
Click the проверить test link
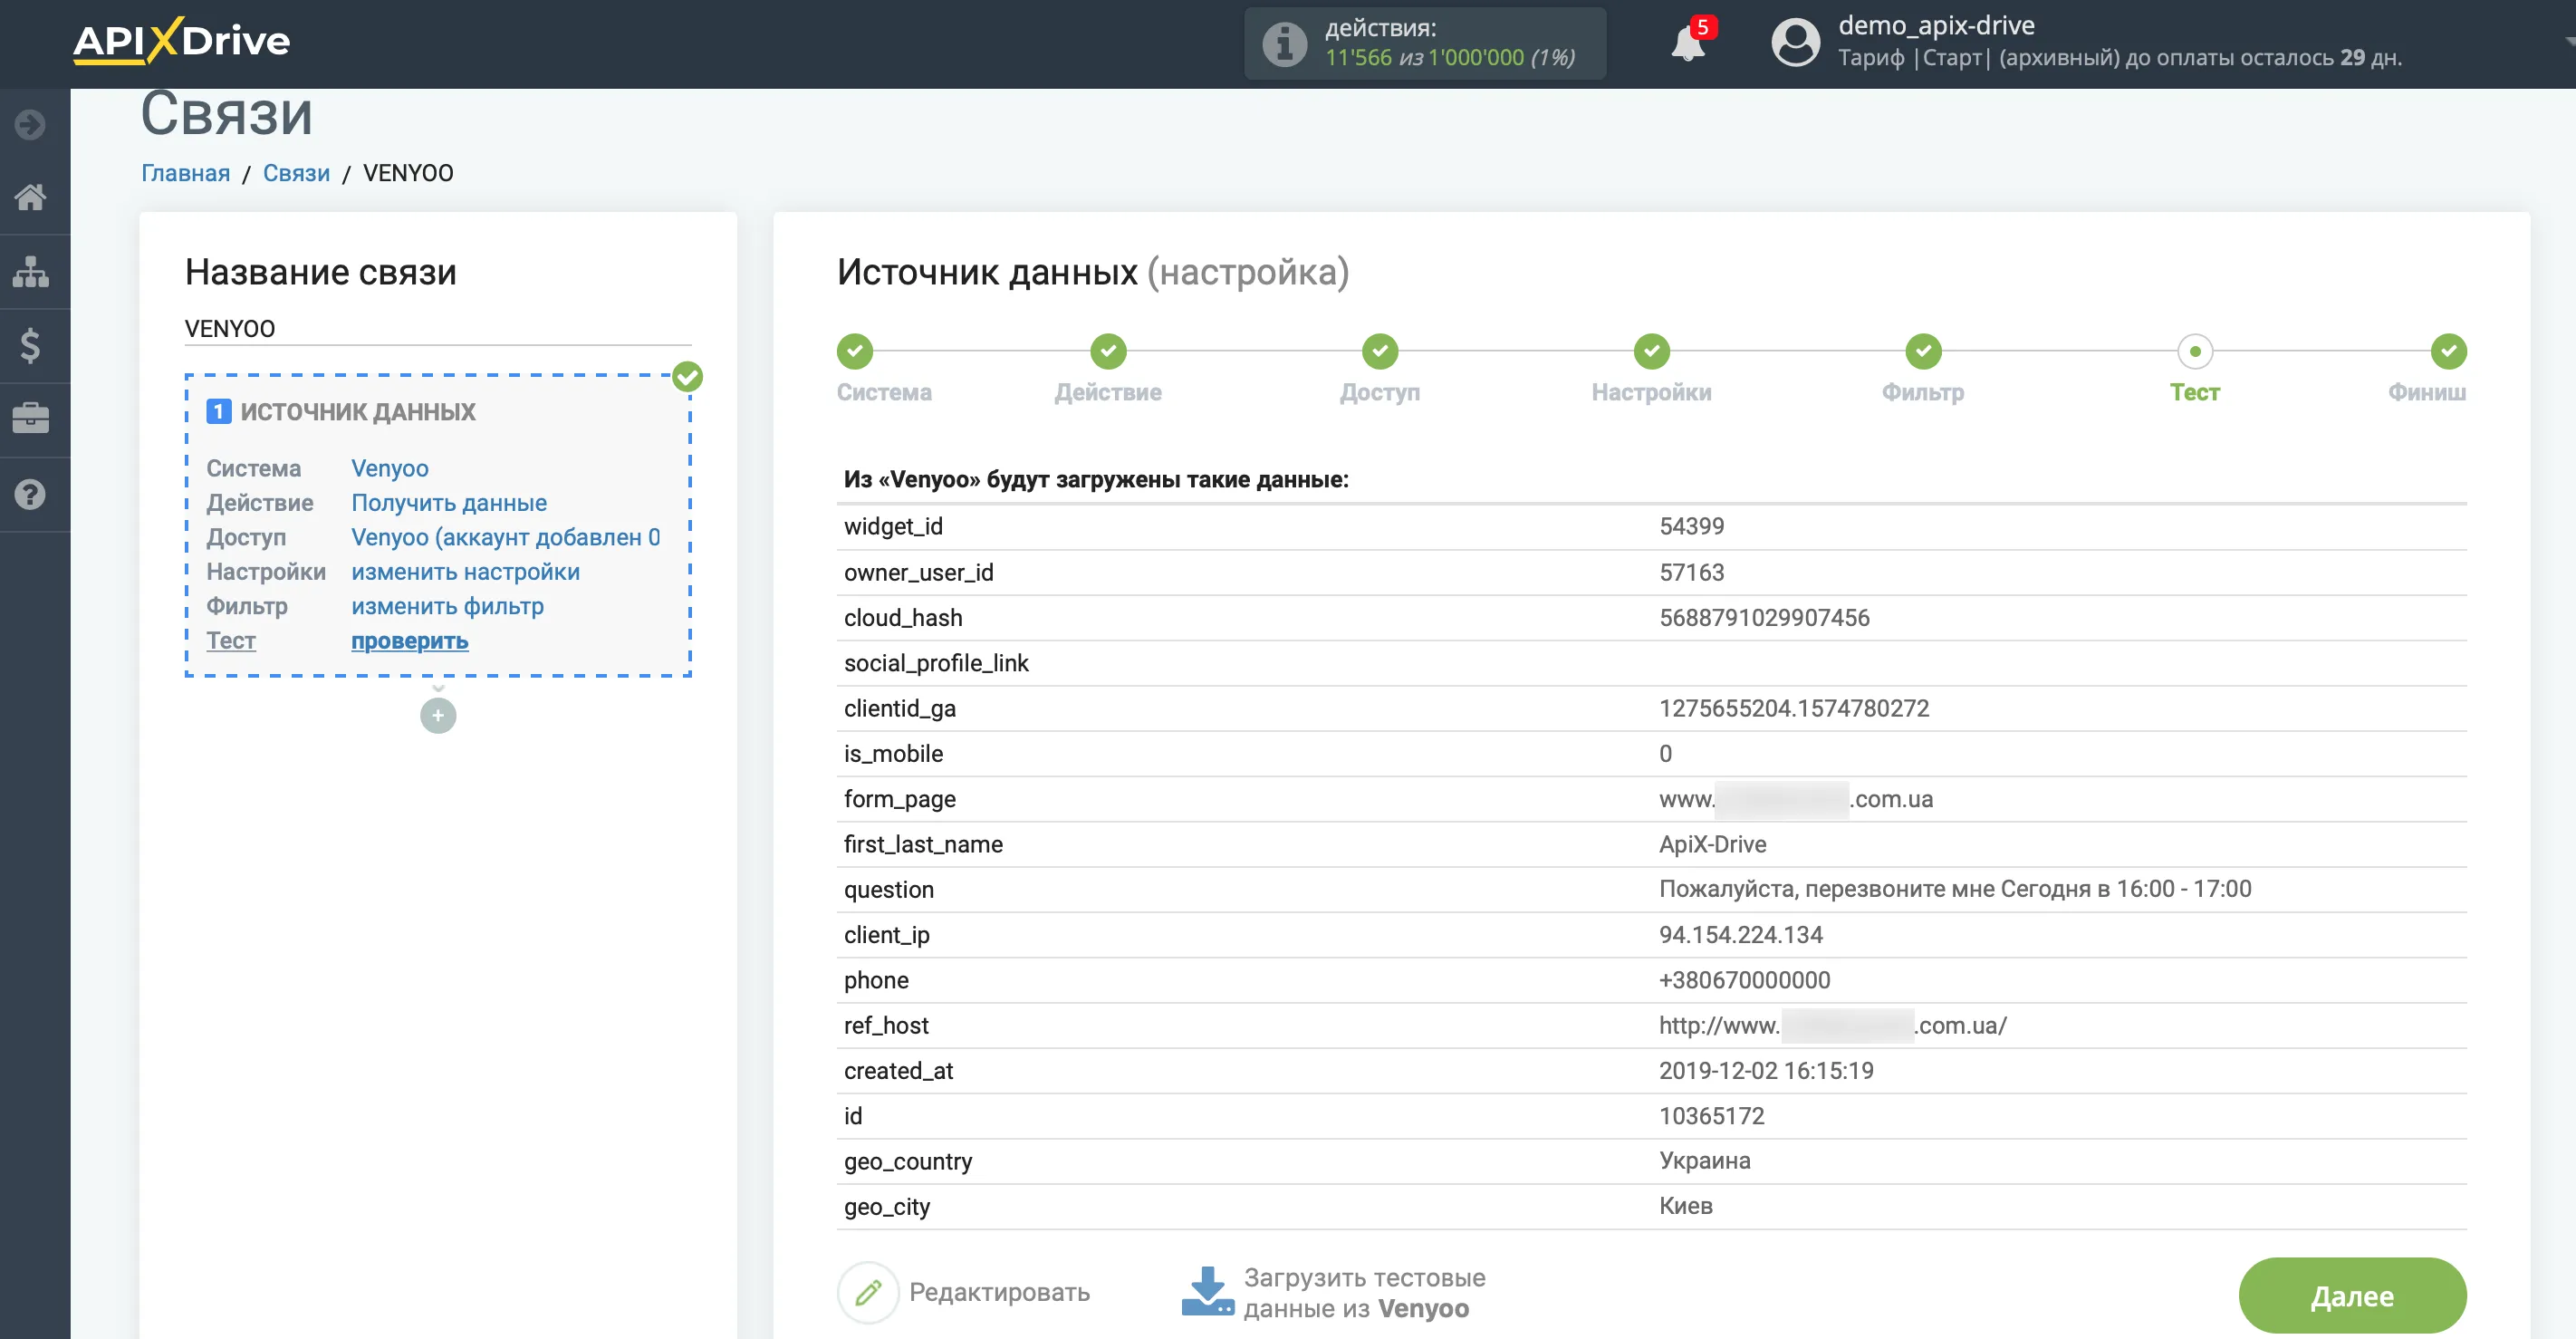coord(409,641)
